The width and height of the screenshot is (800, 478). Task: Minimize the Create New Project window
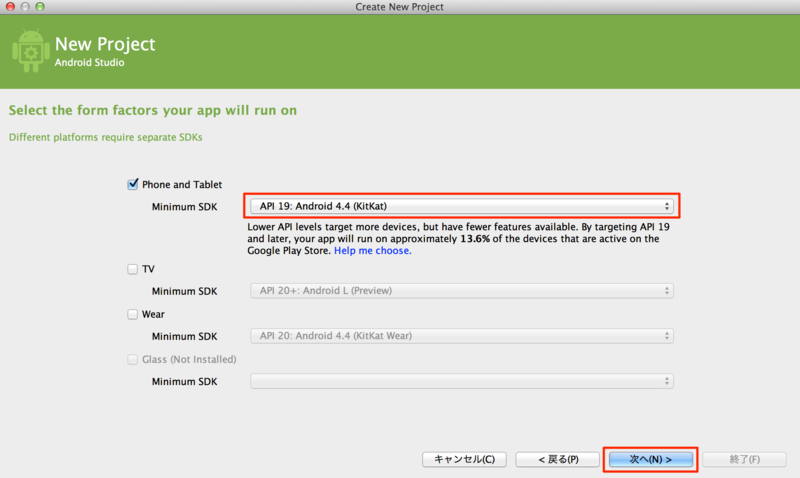click(x=25, y=7)
